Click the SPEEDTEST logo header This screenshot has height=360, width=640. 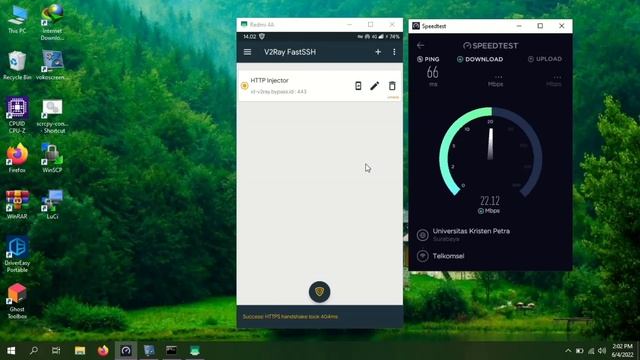[x=490, y=45]
